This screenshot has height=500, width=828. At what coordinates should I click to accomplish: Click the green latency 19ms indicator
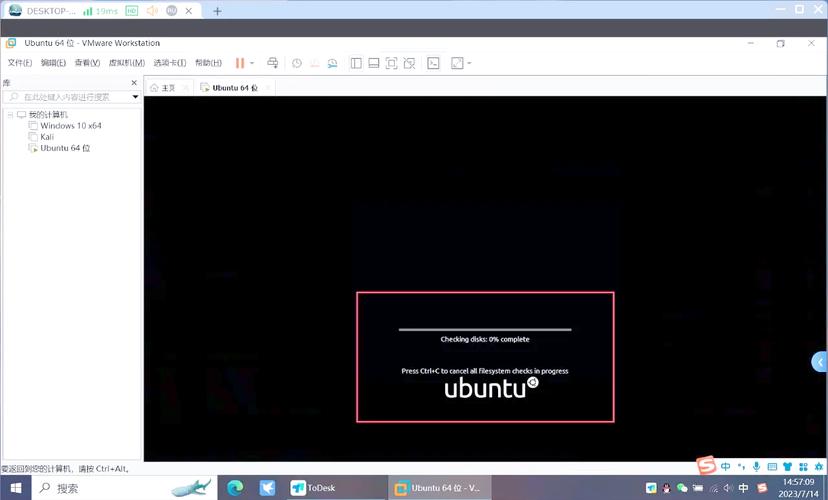point(100,11)
